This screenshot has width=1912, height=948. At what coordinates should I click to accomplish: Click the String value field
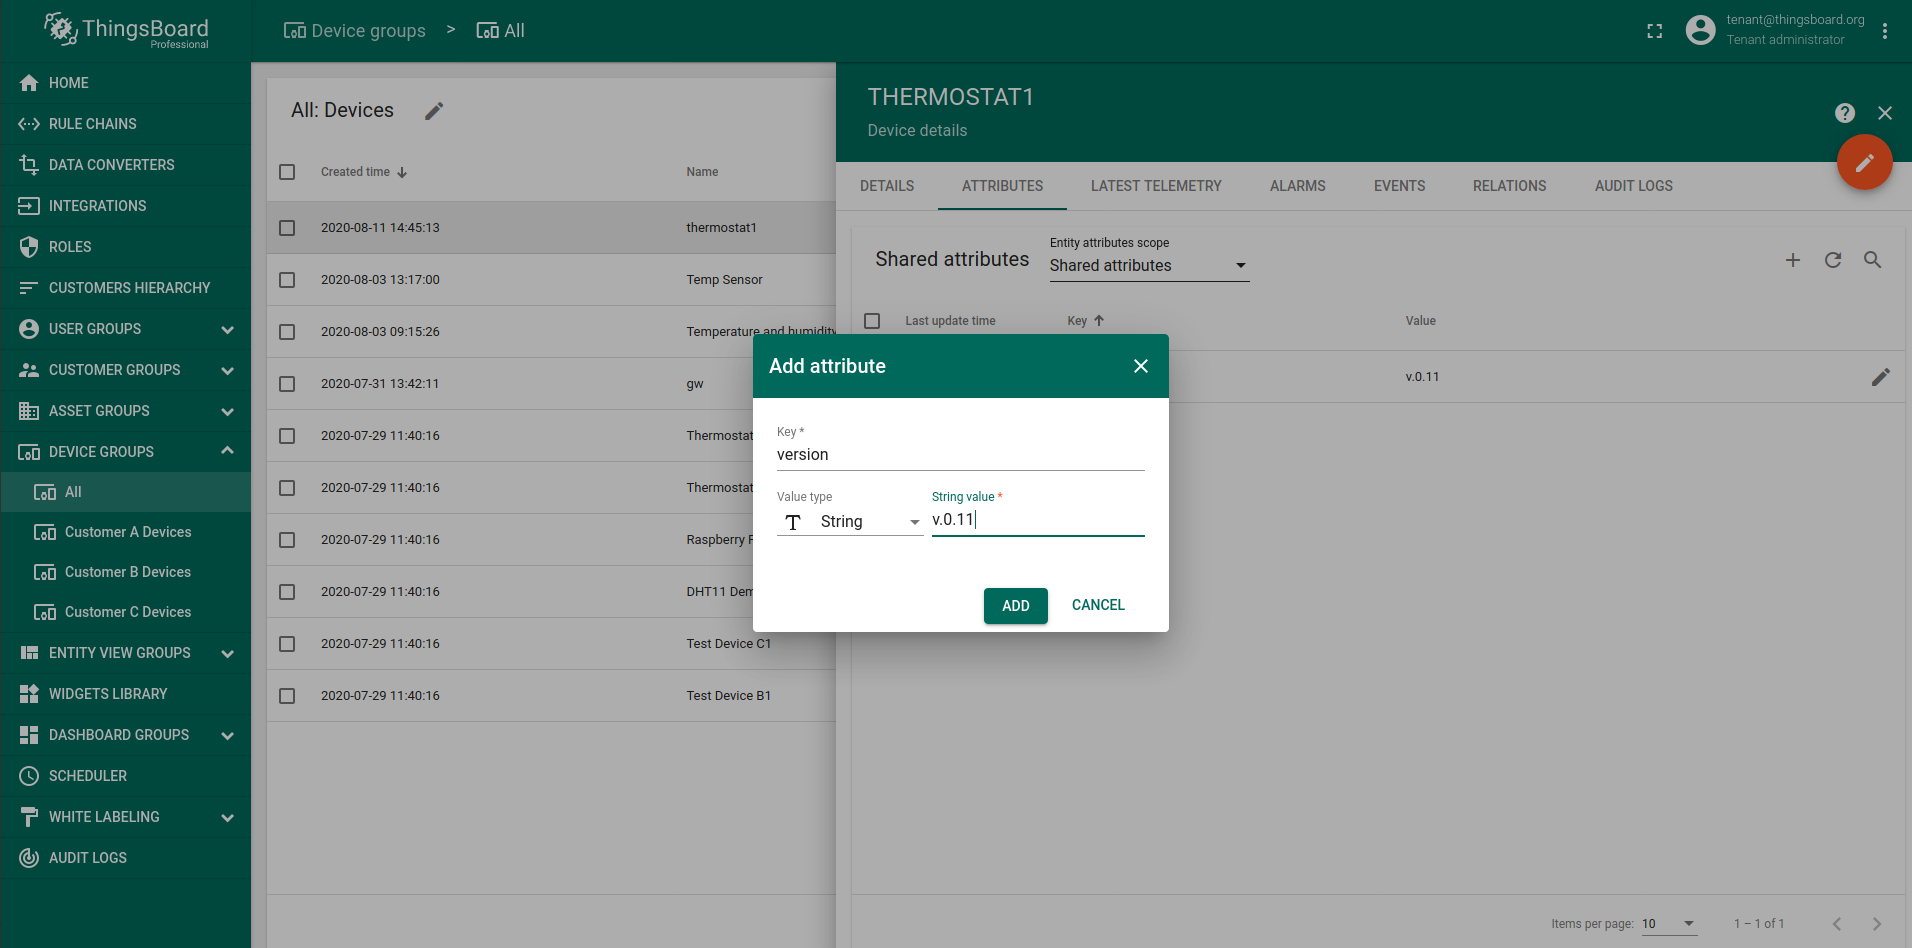coord(1038,520)
